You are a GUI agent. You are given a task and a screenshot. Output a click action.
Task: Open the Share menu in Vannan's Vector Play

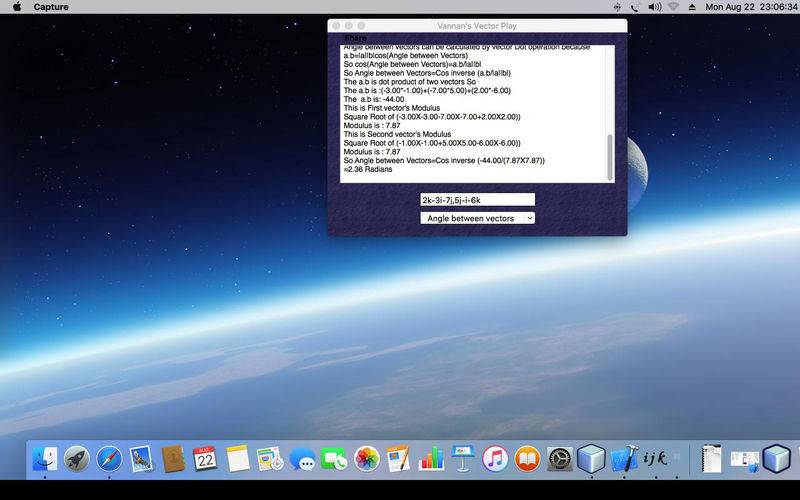[x=355, y=38]
